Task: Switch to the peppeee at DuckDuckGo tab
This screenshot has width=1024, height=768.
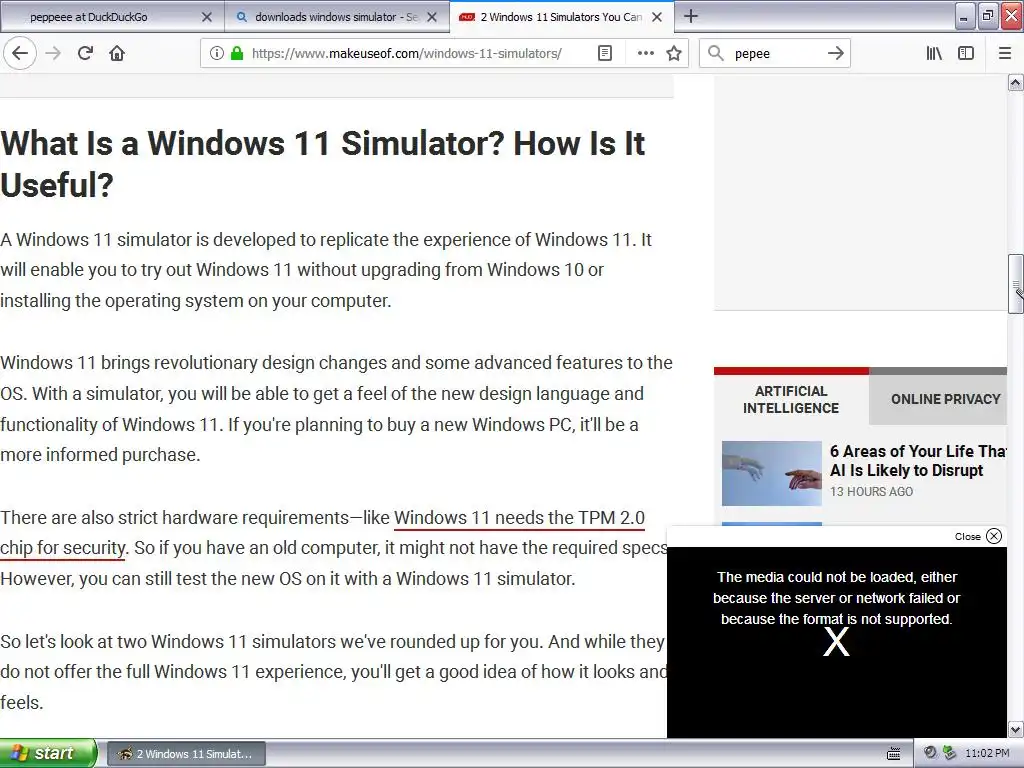Action: point(112,17)
